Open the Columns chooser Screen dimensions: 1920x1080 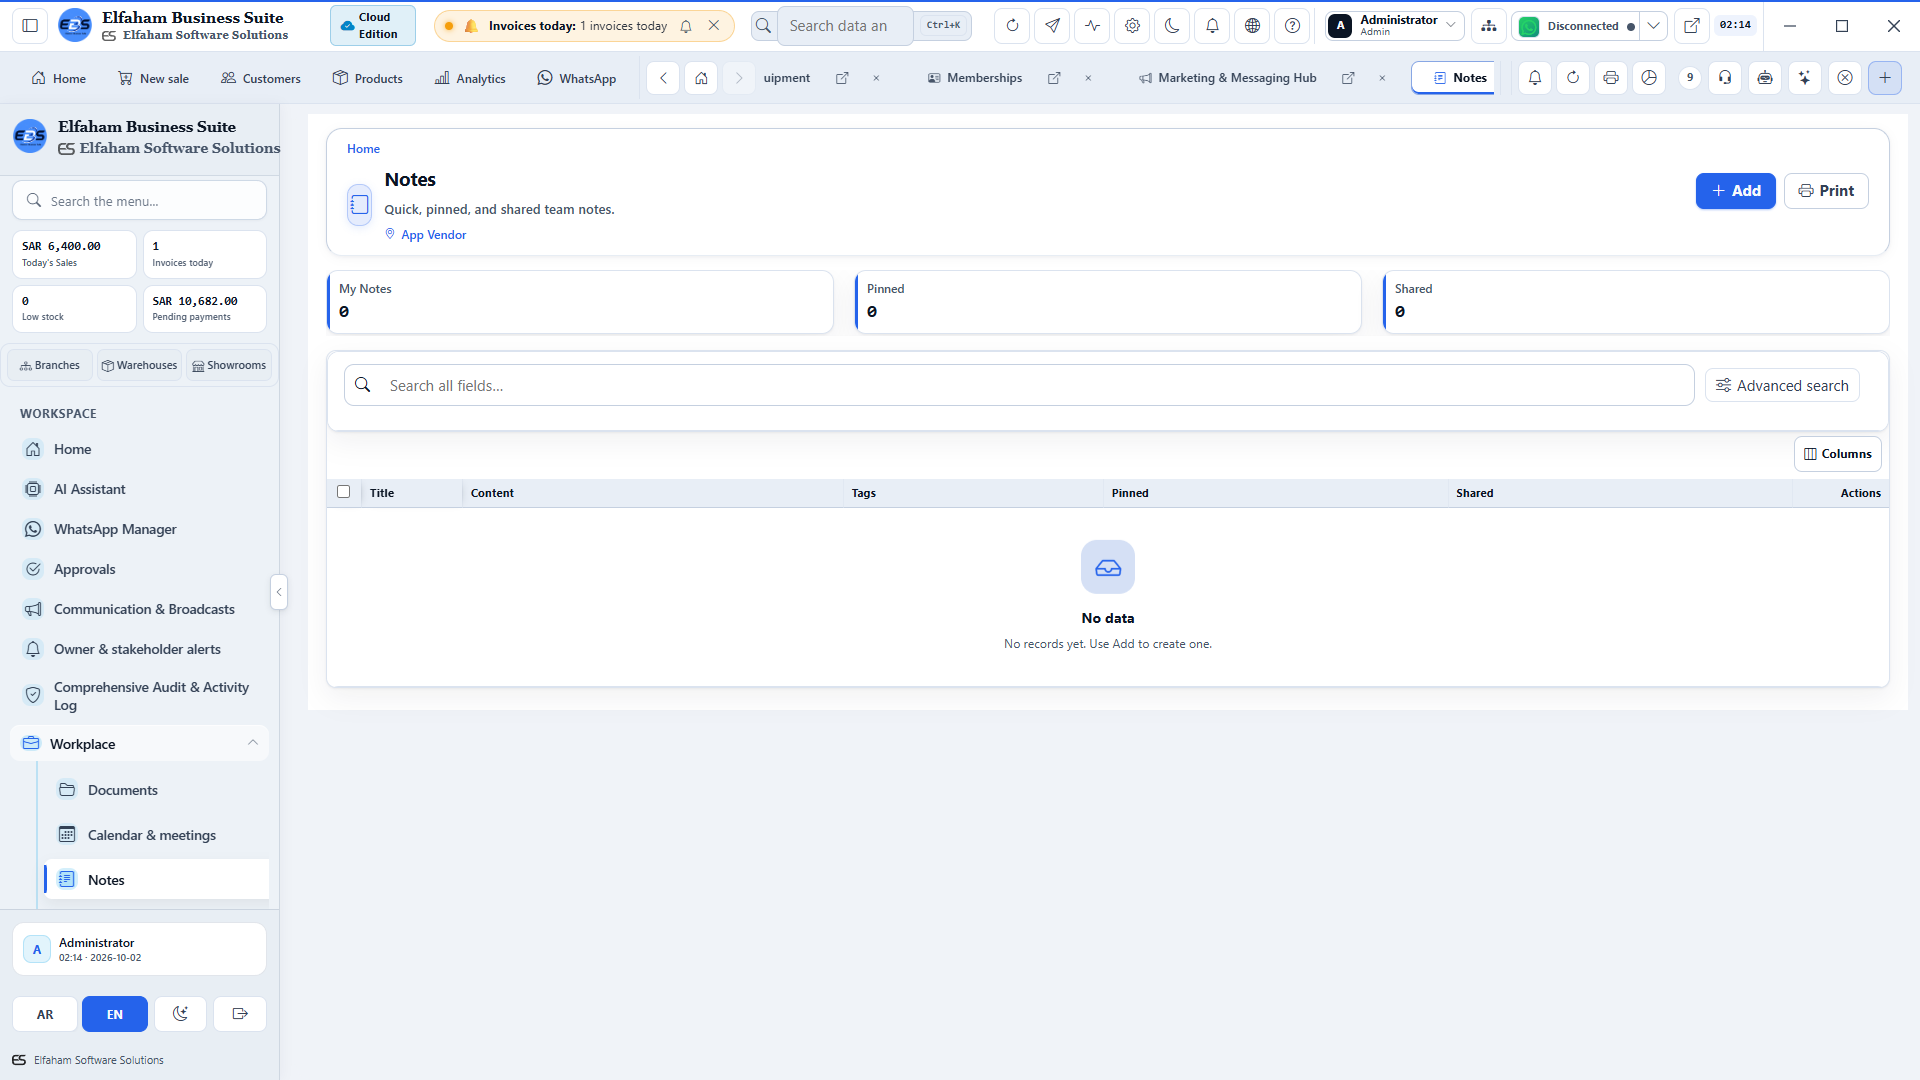[x=1837, y=454]
